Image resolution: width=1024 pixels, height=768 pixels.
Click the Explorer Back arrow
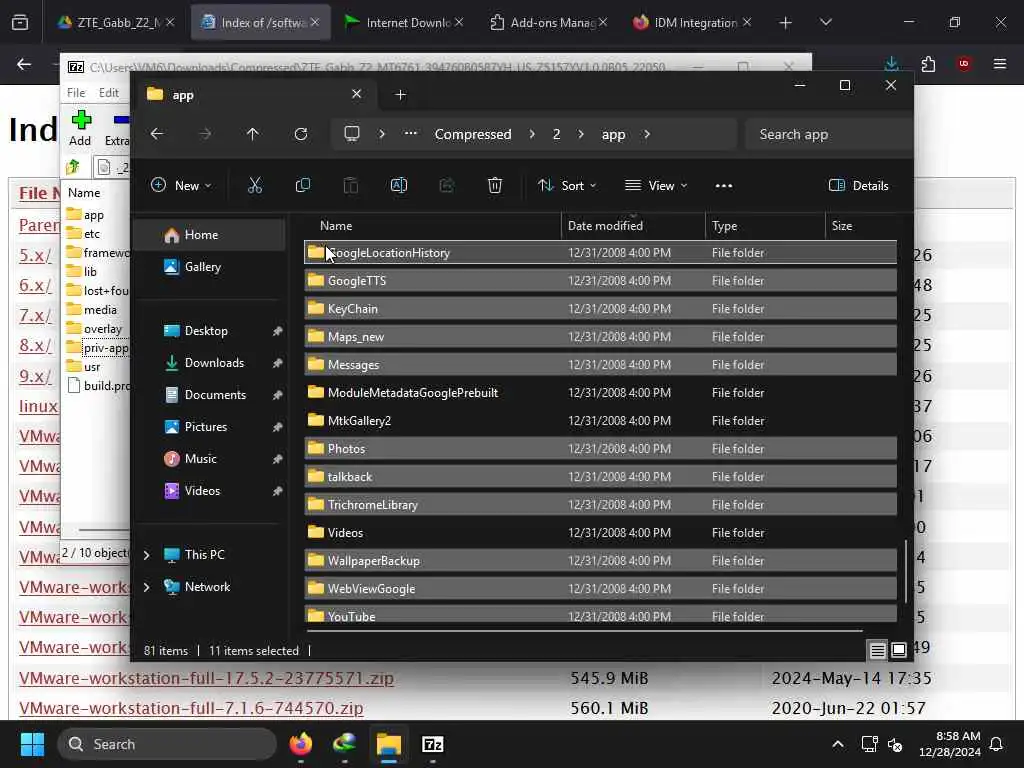(157, 134)
